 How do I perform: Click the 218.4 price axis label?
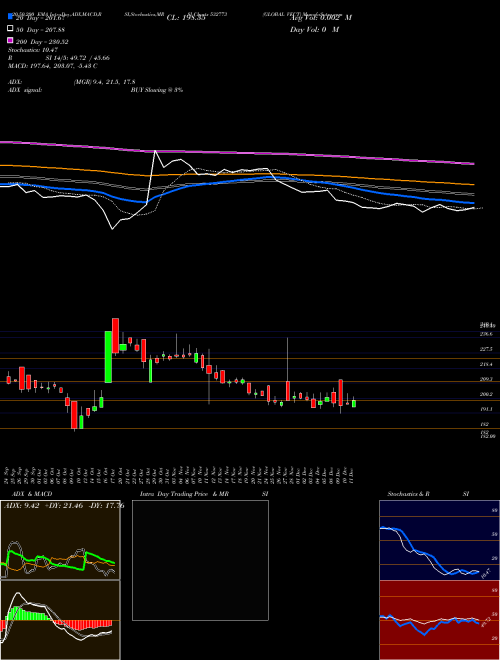[487, 364]
